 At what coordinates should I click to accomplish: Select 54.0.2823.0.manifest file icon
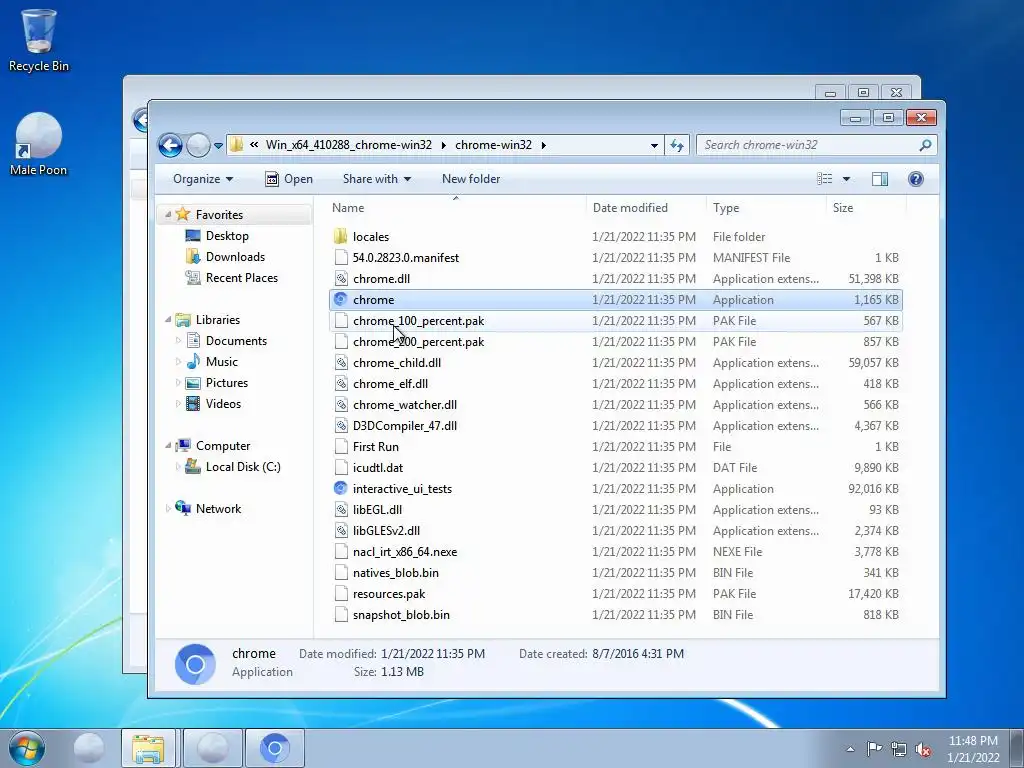[340, 257]
